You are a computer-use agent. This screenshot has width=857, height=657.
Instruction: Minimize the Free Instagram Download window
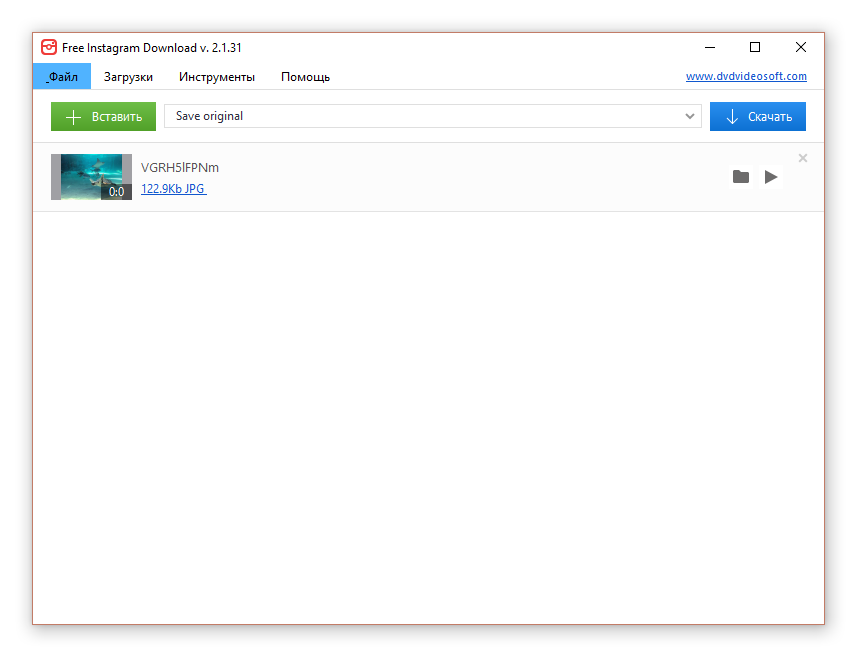pyautogui.click(x=710, y=48)
